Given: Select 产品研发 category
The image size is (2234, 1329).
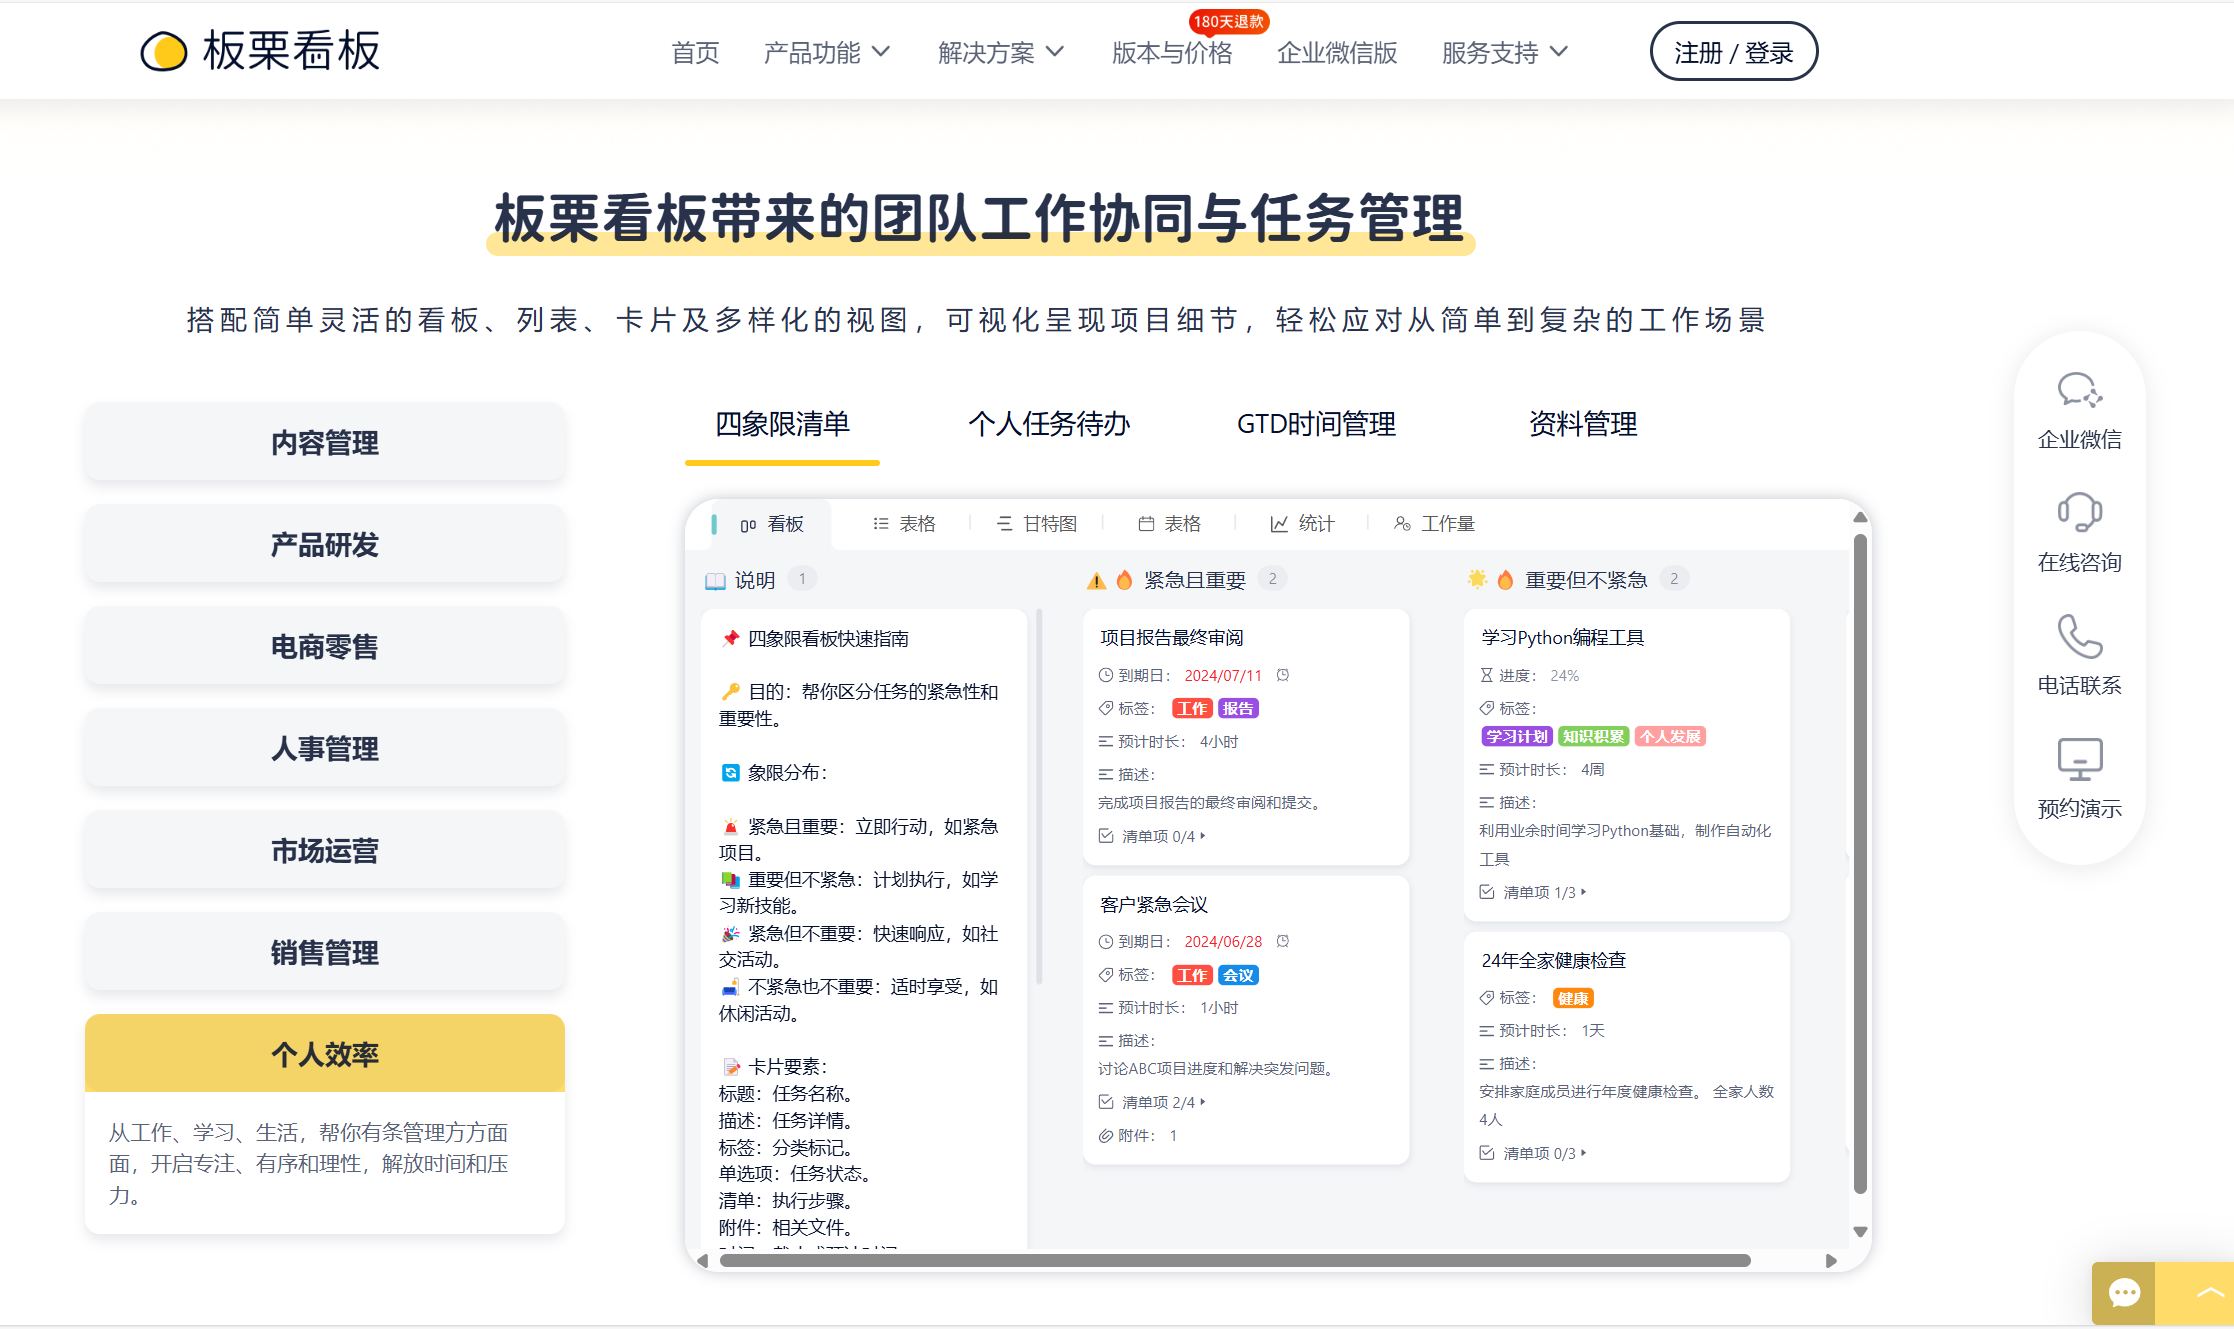Looking at the screenshot, I should [x=325, y=544].
